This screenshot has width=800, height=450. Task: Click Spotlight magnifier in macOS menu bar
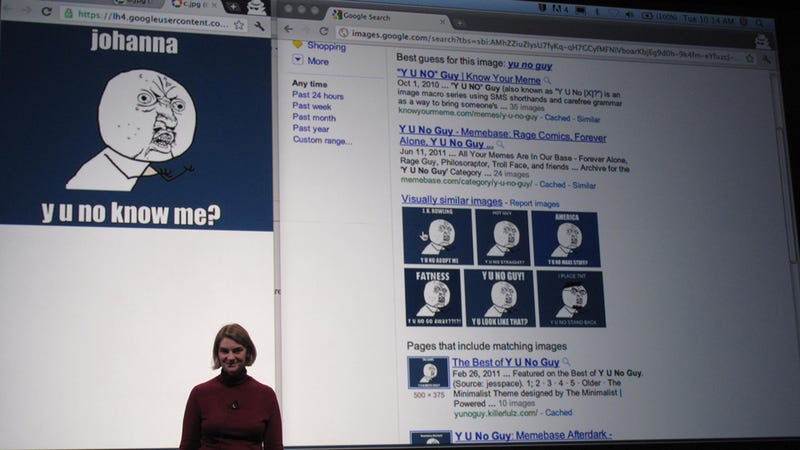pos(760,22)
